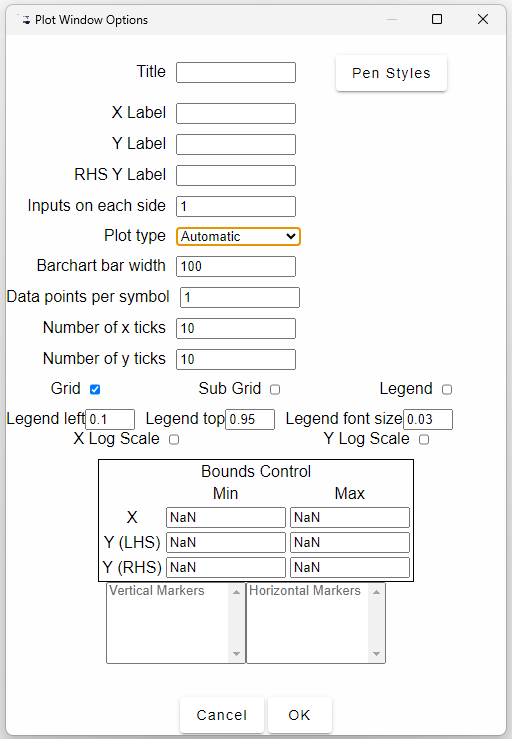This screenshot has height=739, width=512.
Task: Enable Y Log Scale
Action: [x=424, y=439]
